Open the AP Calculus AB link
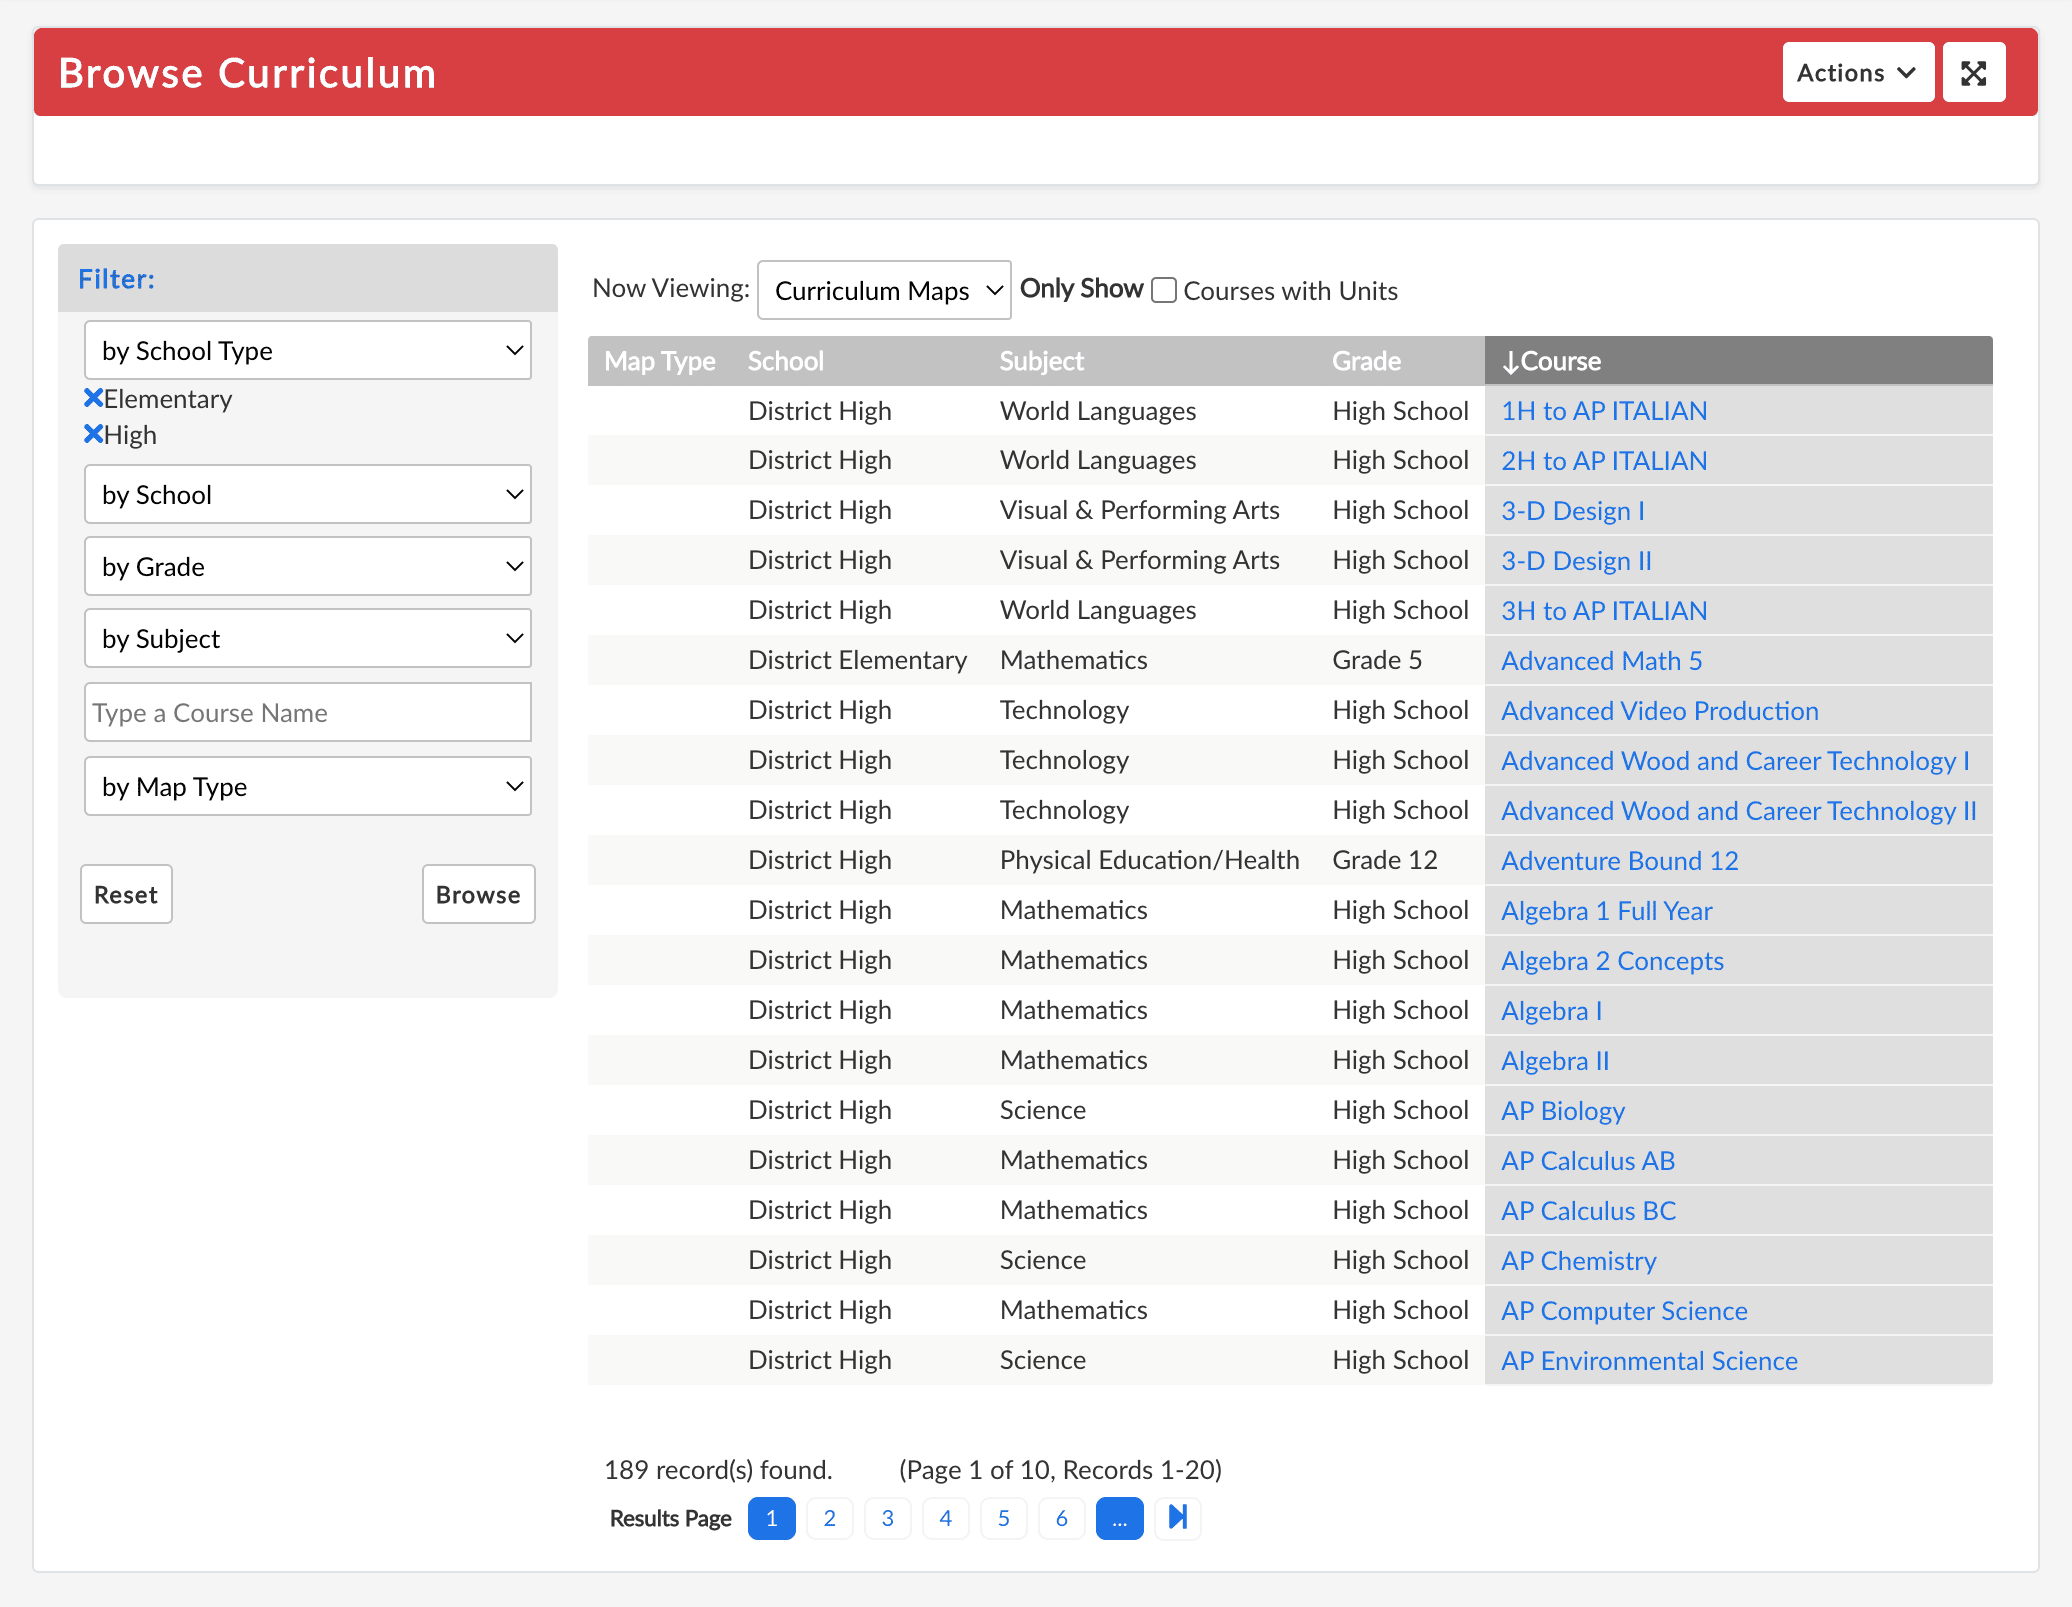The width and height of the screenshot is (2072, 1607). (1588, 1161)
